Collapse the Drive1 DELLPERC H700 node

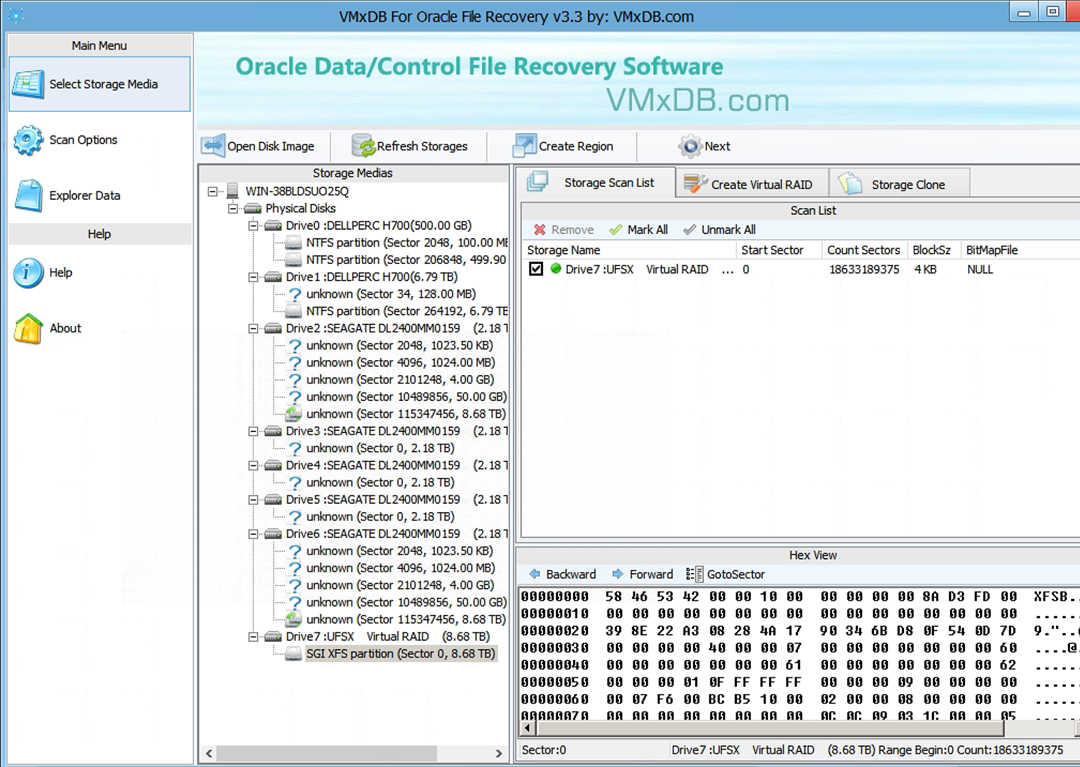pyautogui.click(x=253, y=277)
